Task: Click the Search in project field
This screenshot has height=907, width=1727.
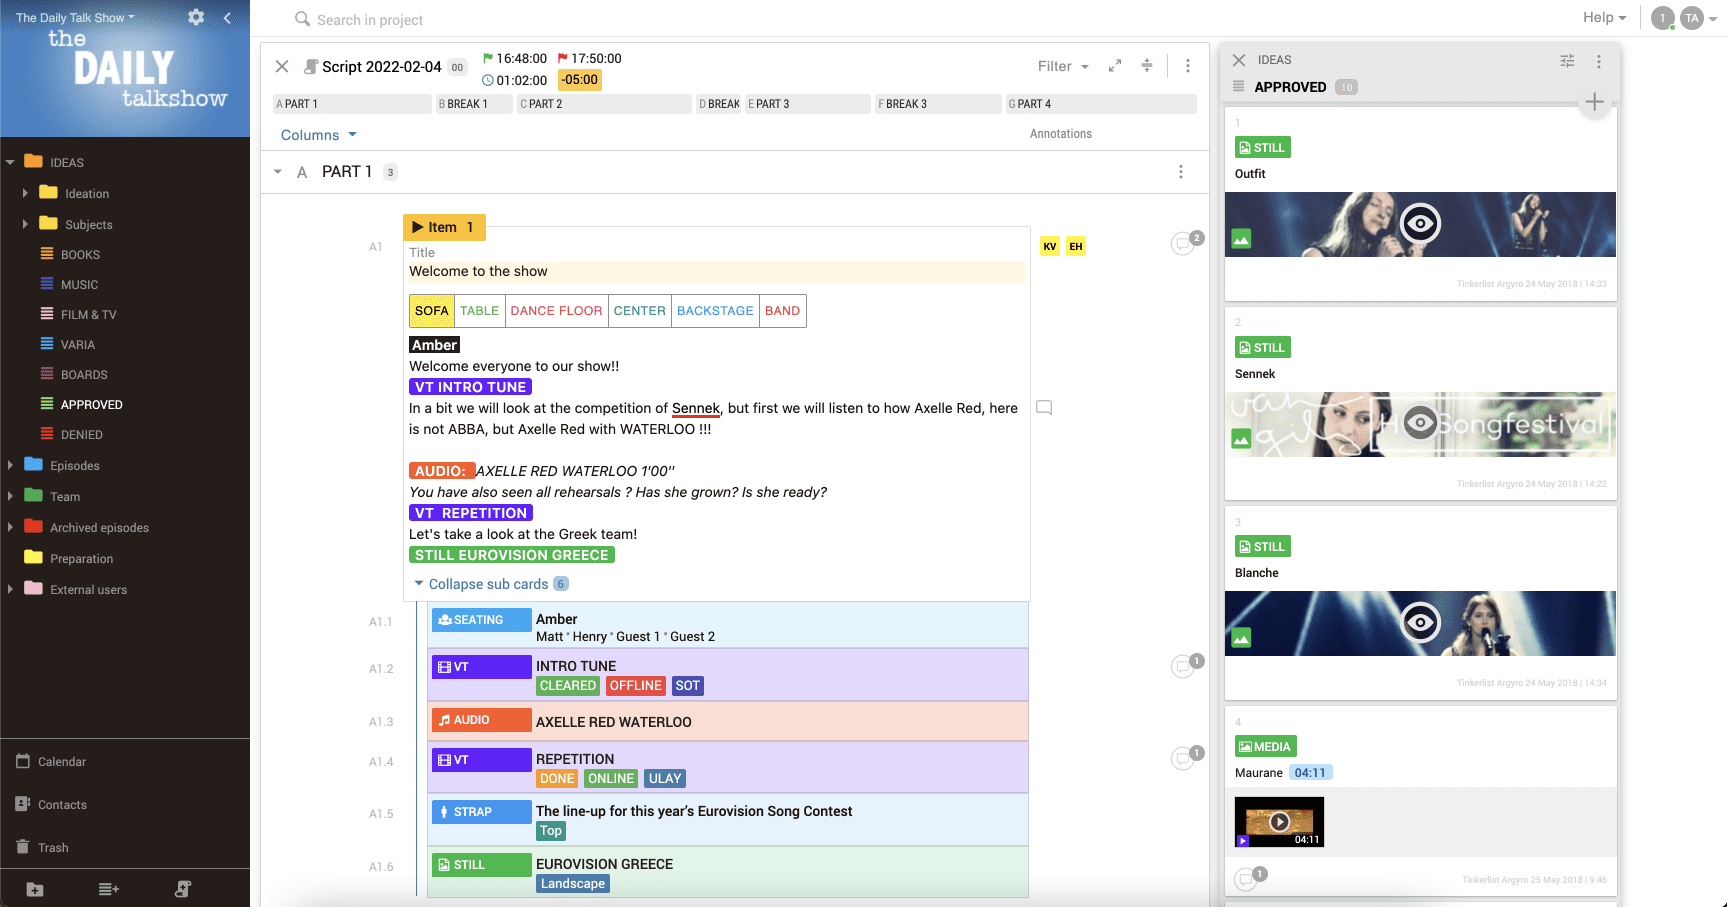Action: [x=370, y=20]
